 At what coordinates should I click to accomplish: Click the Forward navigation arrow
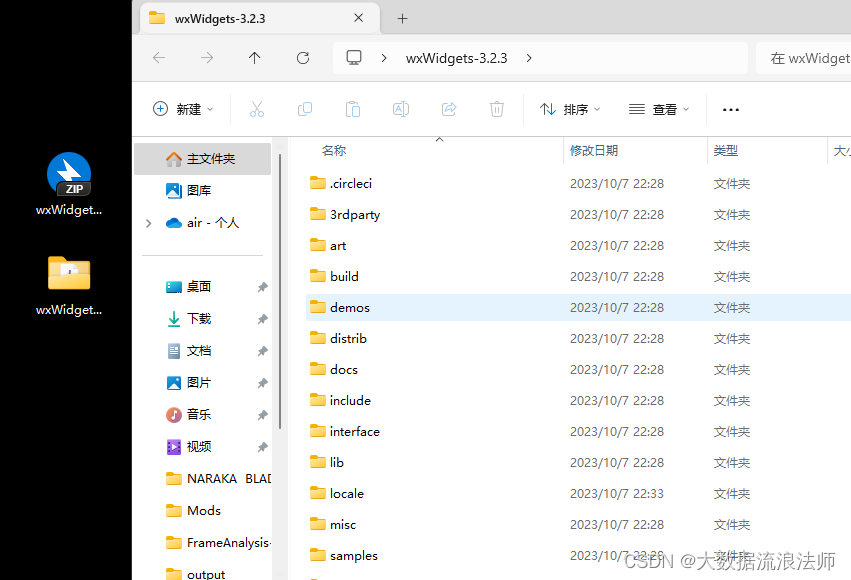pyautogui.click(x=207, y=58)
